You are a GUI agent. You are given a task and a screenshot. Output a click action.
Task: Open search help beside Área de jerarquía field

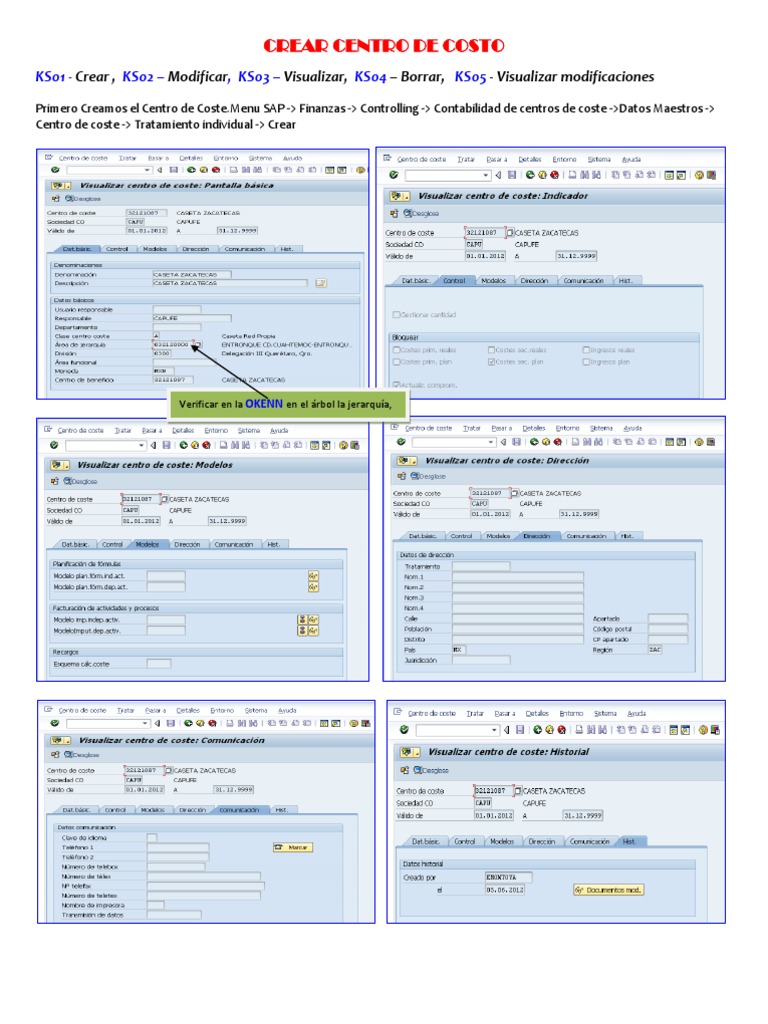[197, 344]
